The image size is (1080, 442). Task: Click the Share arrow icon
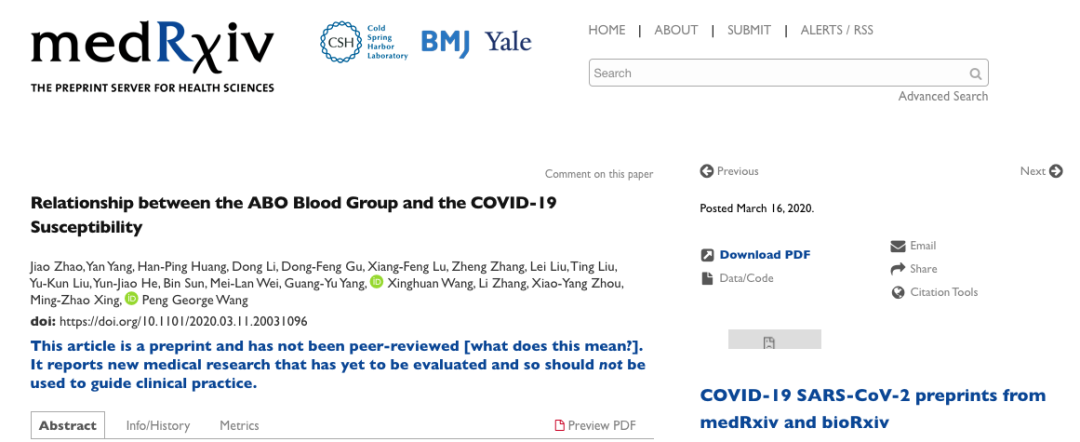coord(897,269)
